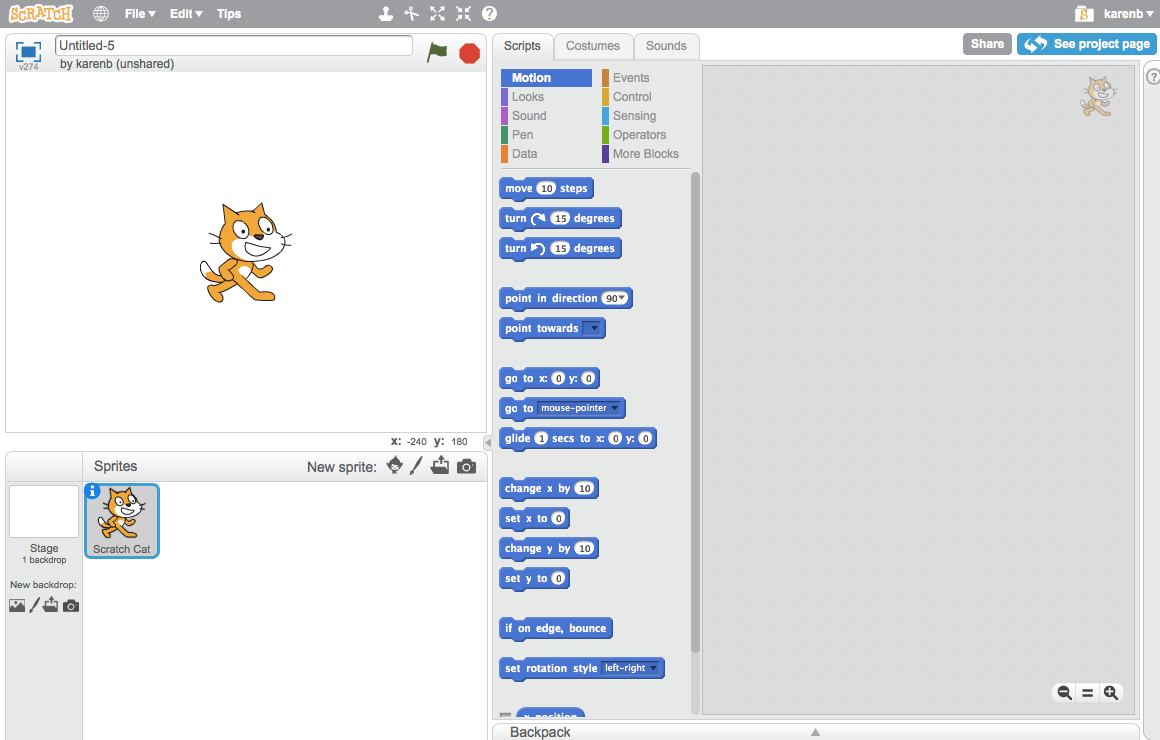This screenshot has width=1160, height=740.
Task: Select the Shrink sprite tool
Action: coord(463,13)
